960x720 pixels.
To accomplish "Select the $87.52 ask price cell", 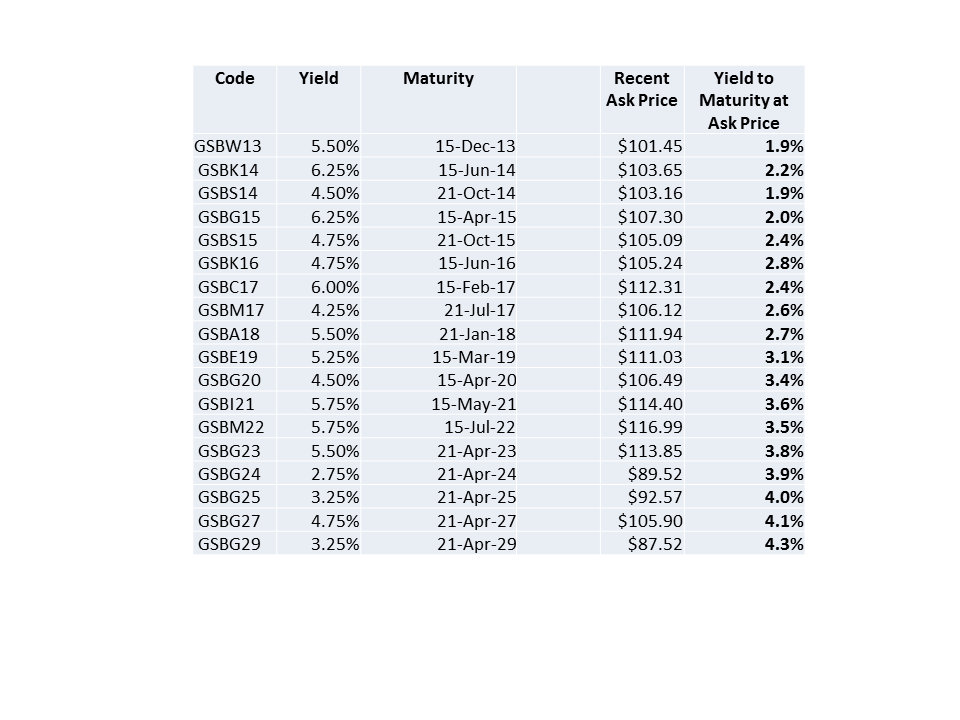I will [655, 544].
